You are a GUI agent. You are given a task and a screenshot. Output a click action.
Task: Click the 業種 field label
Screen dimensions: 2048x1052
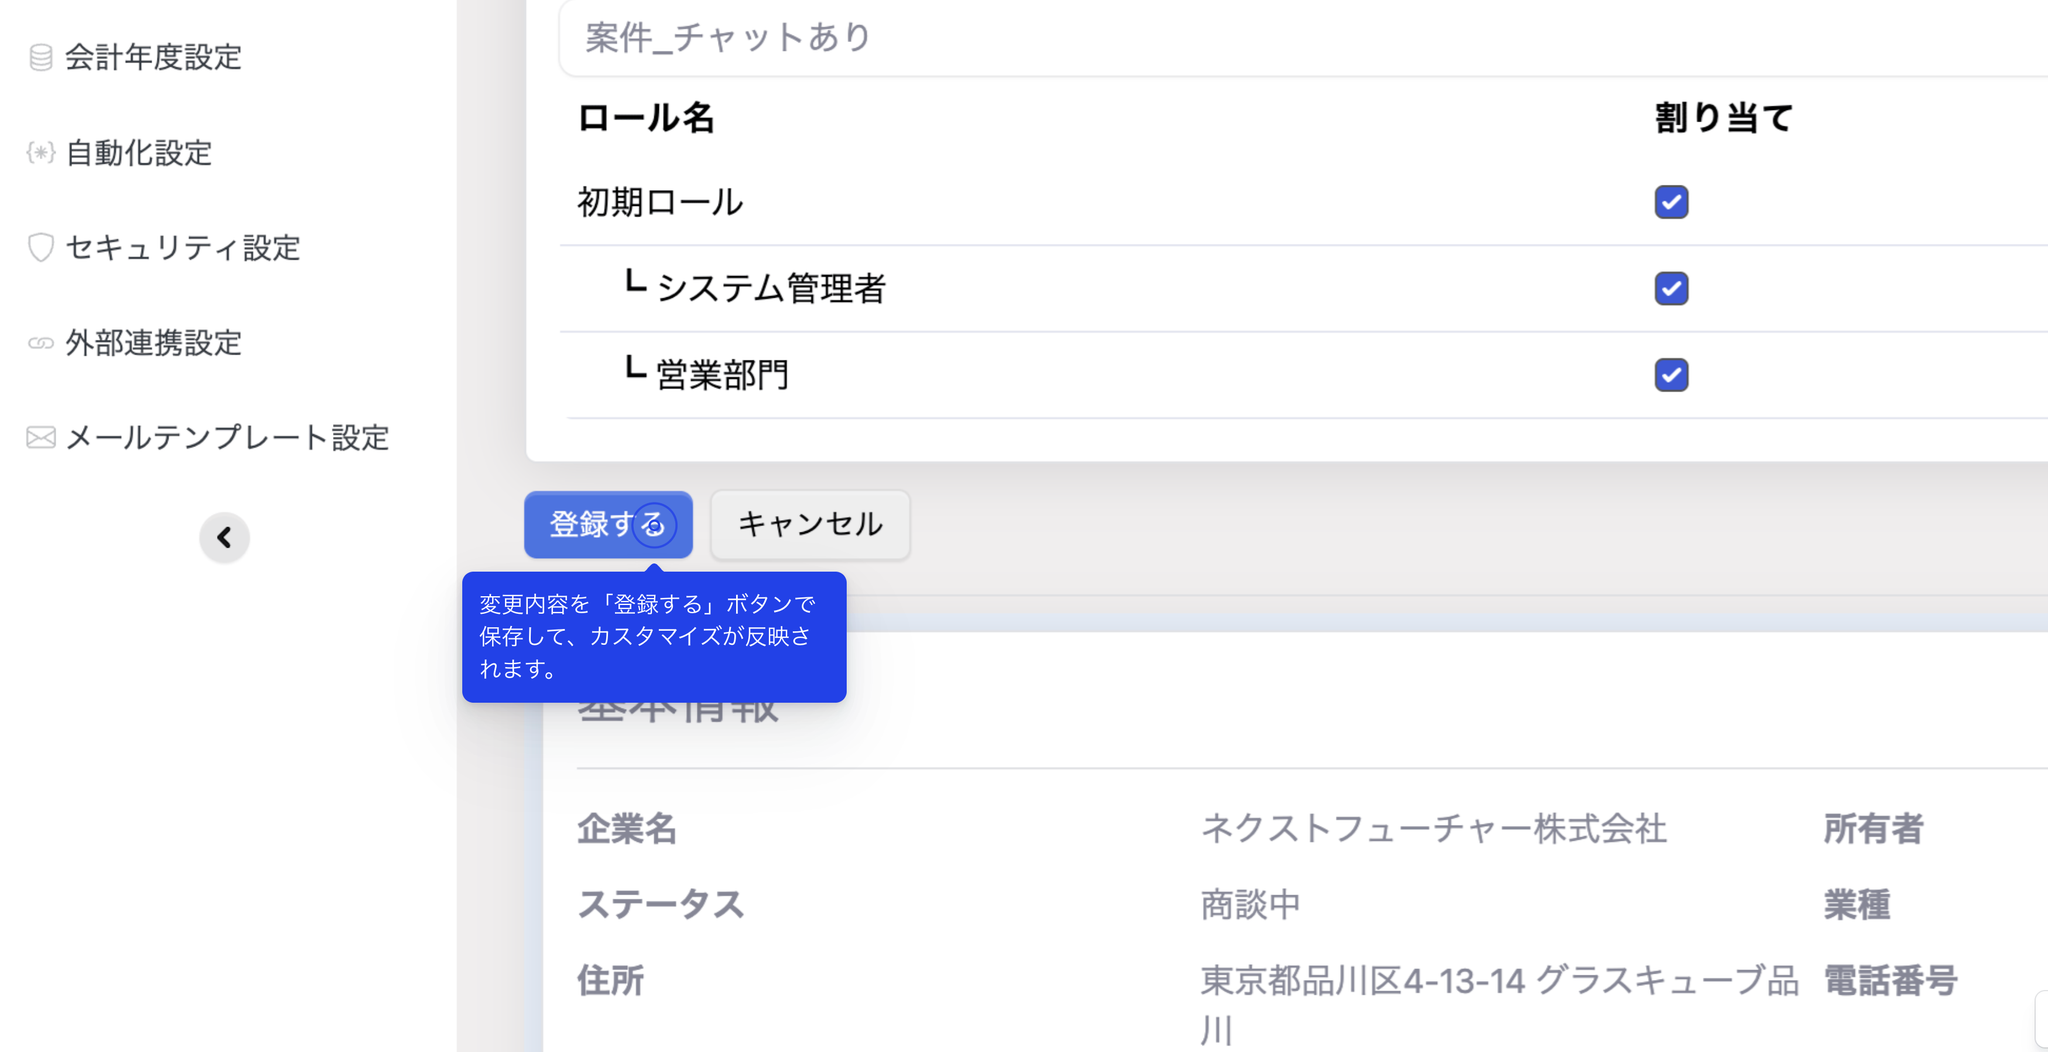coord(1857,904)
